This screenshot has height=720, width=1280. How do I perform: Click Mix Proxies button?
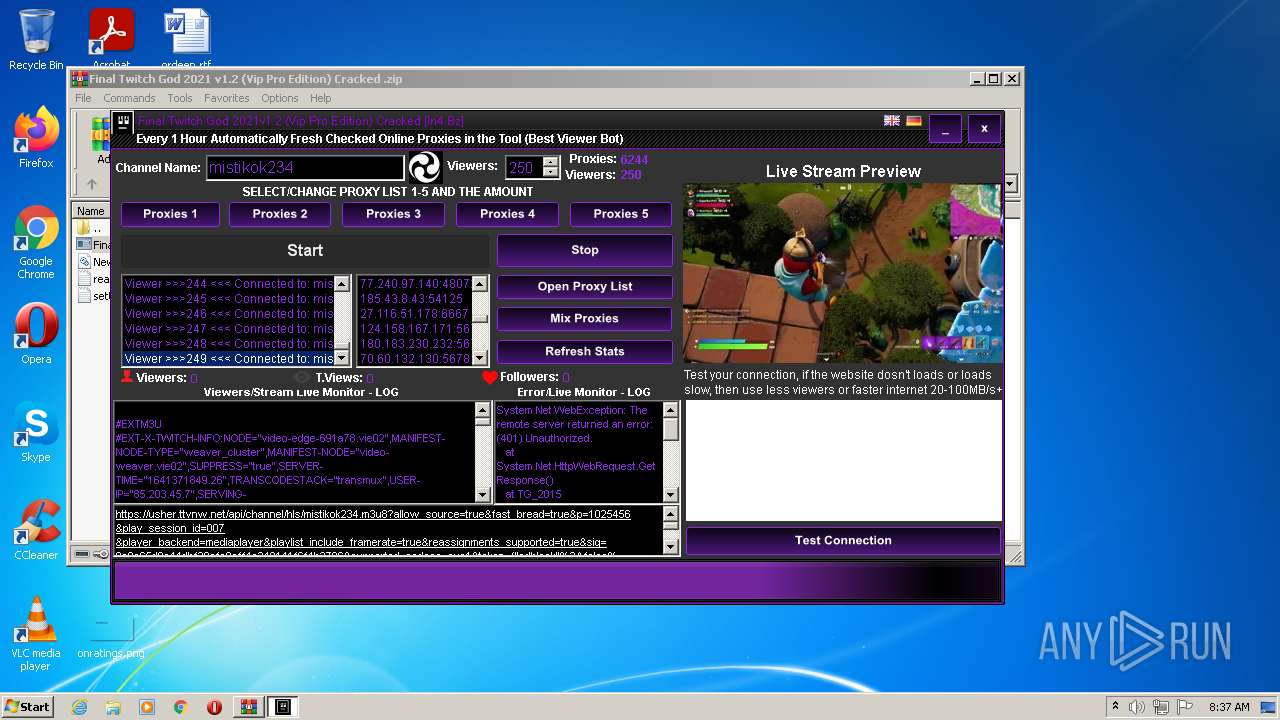[x=585, y=318]
